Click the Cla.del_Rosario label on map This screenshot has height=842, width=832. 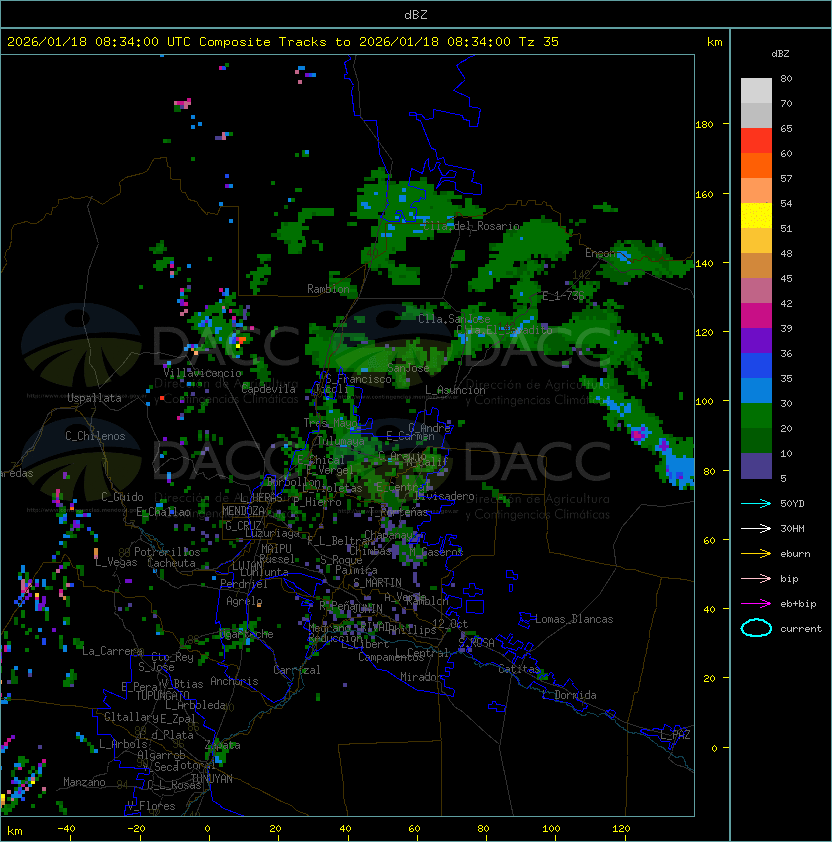tap(472, 226)
